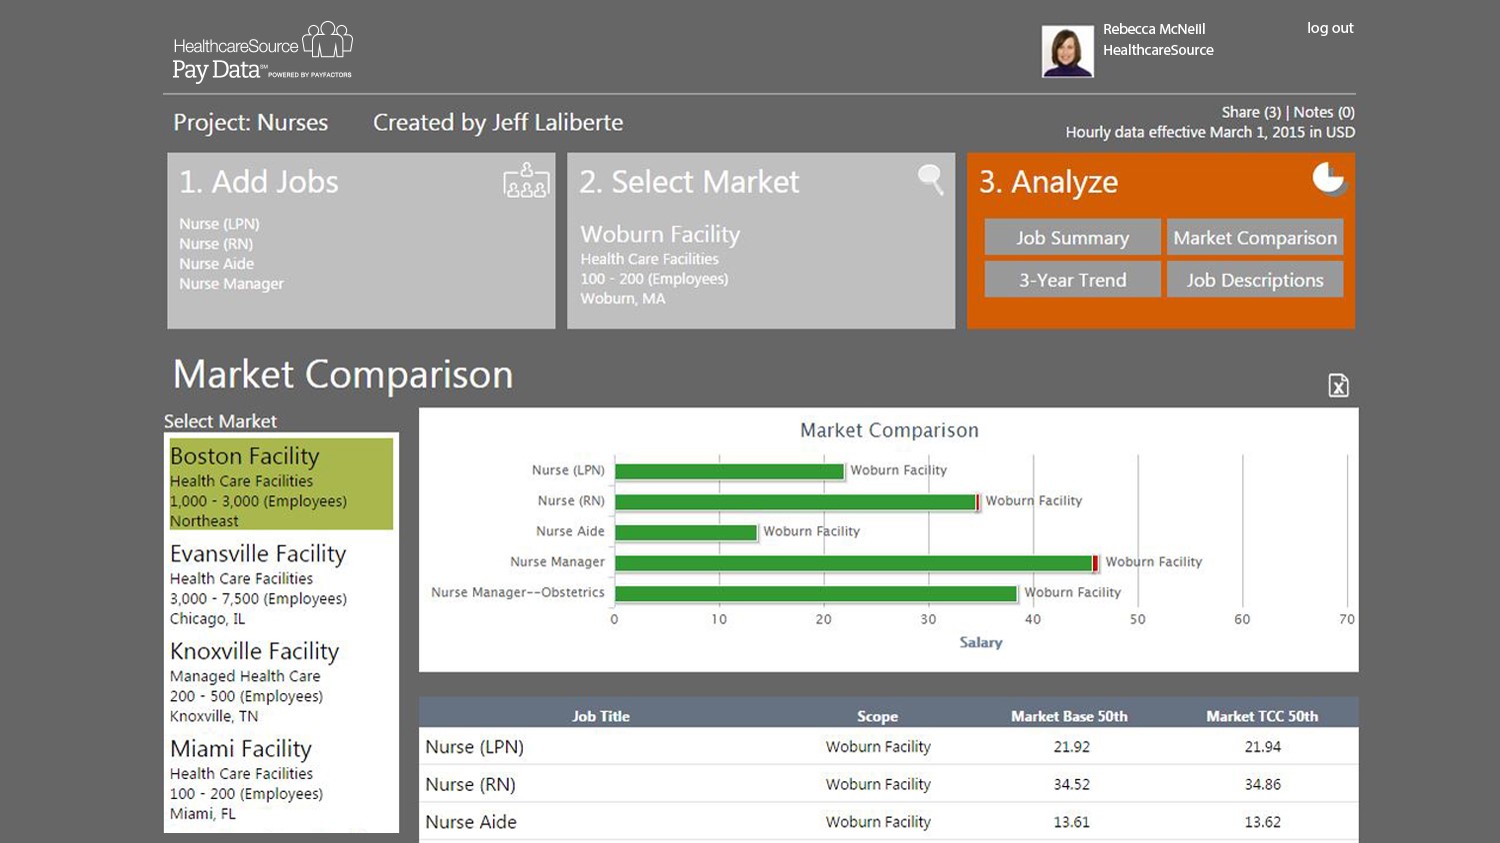Viewport: 1500px width, 843px height.
Task: View Job Descriptions
Action: click(x=1255, y=280)
